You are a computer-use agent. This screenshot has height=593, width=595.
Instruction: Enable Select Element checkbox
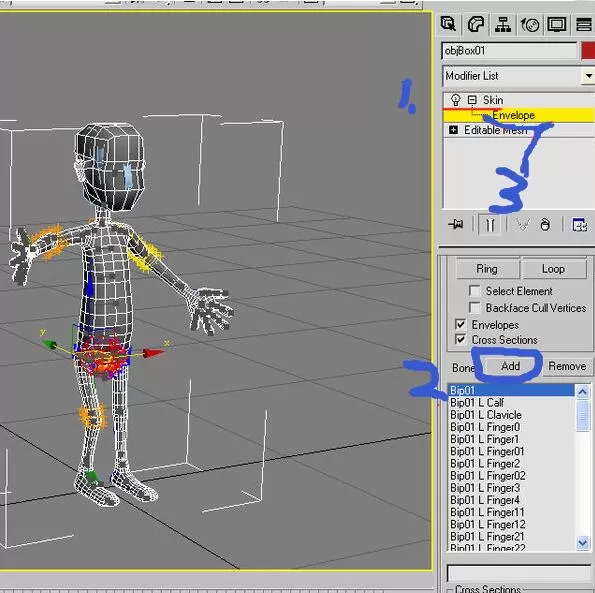pos(474,291)
